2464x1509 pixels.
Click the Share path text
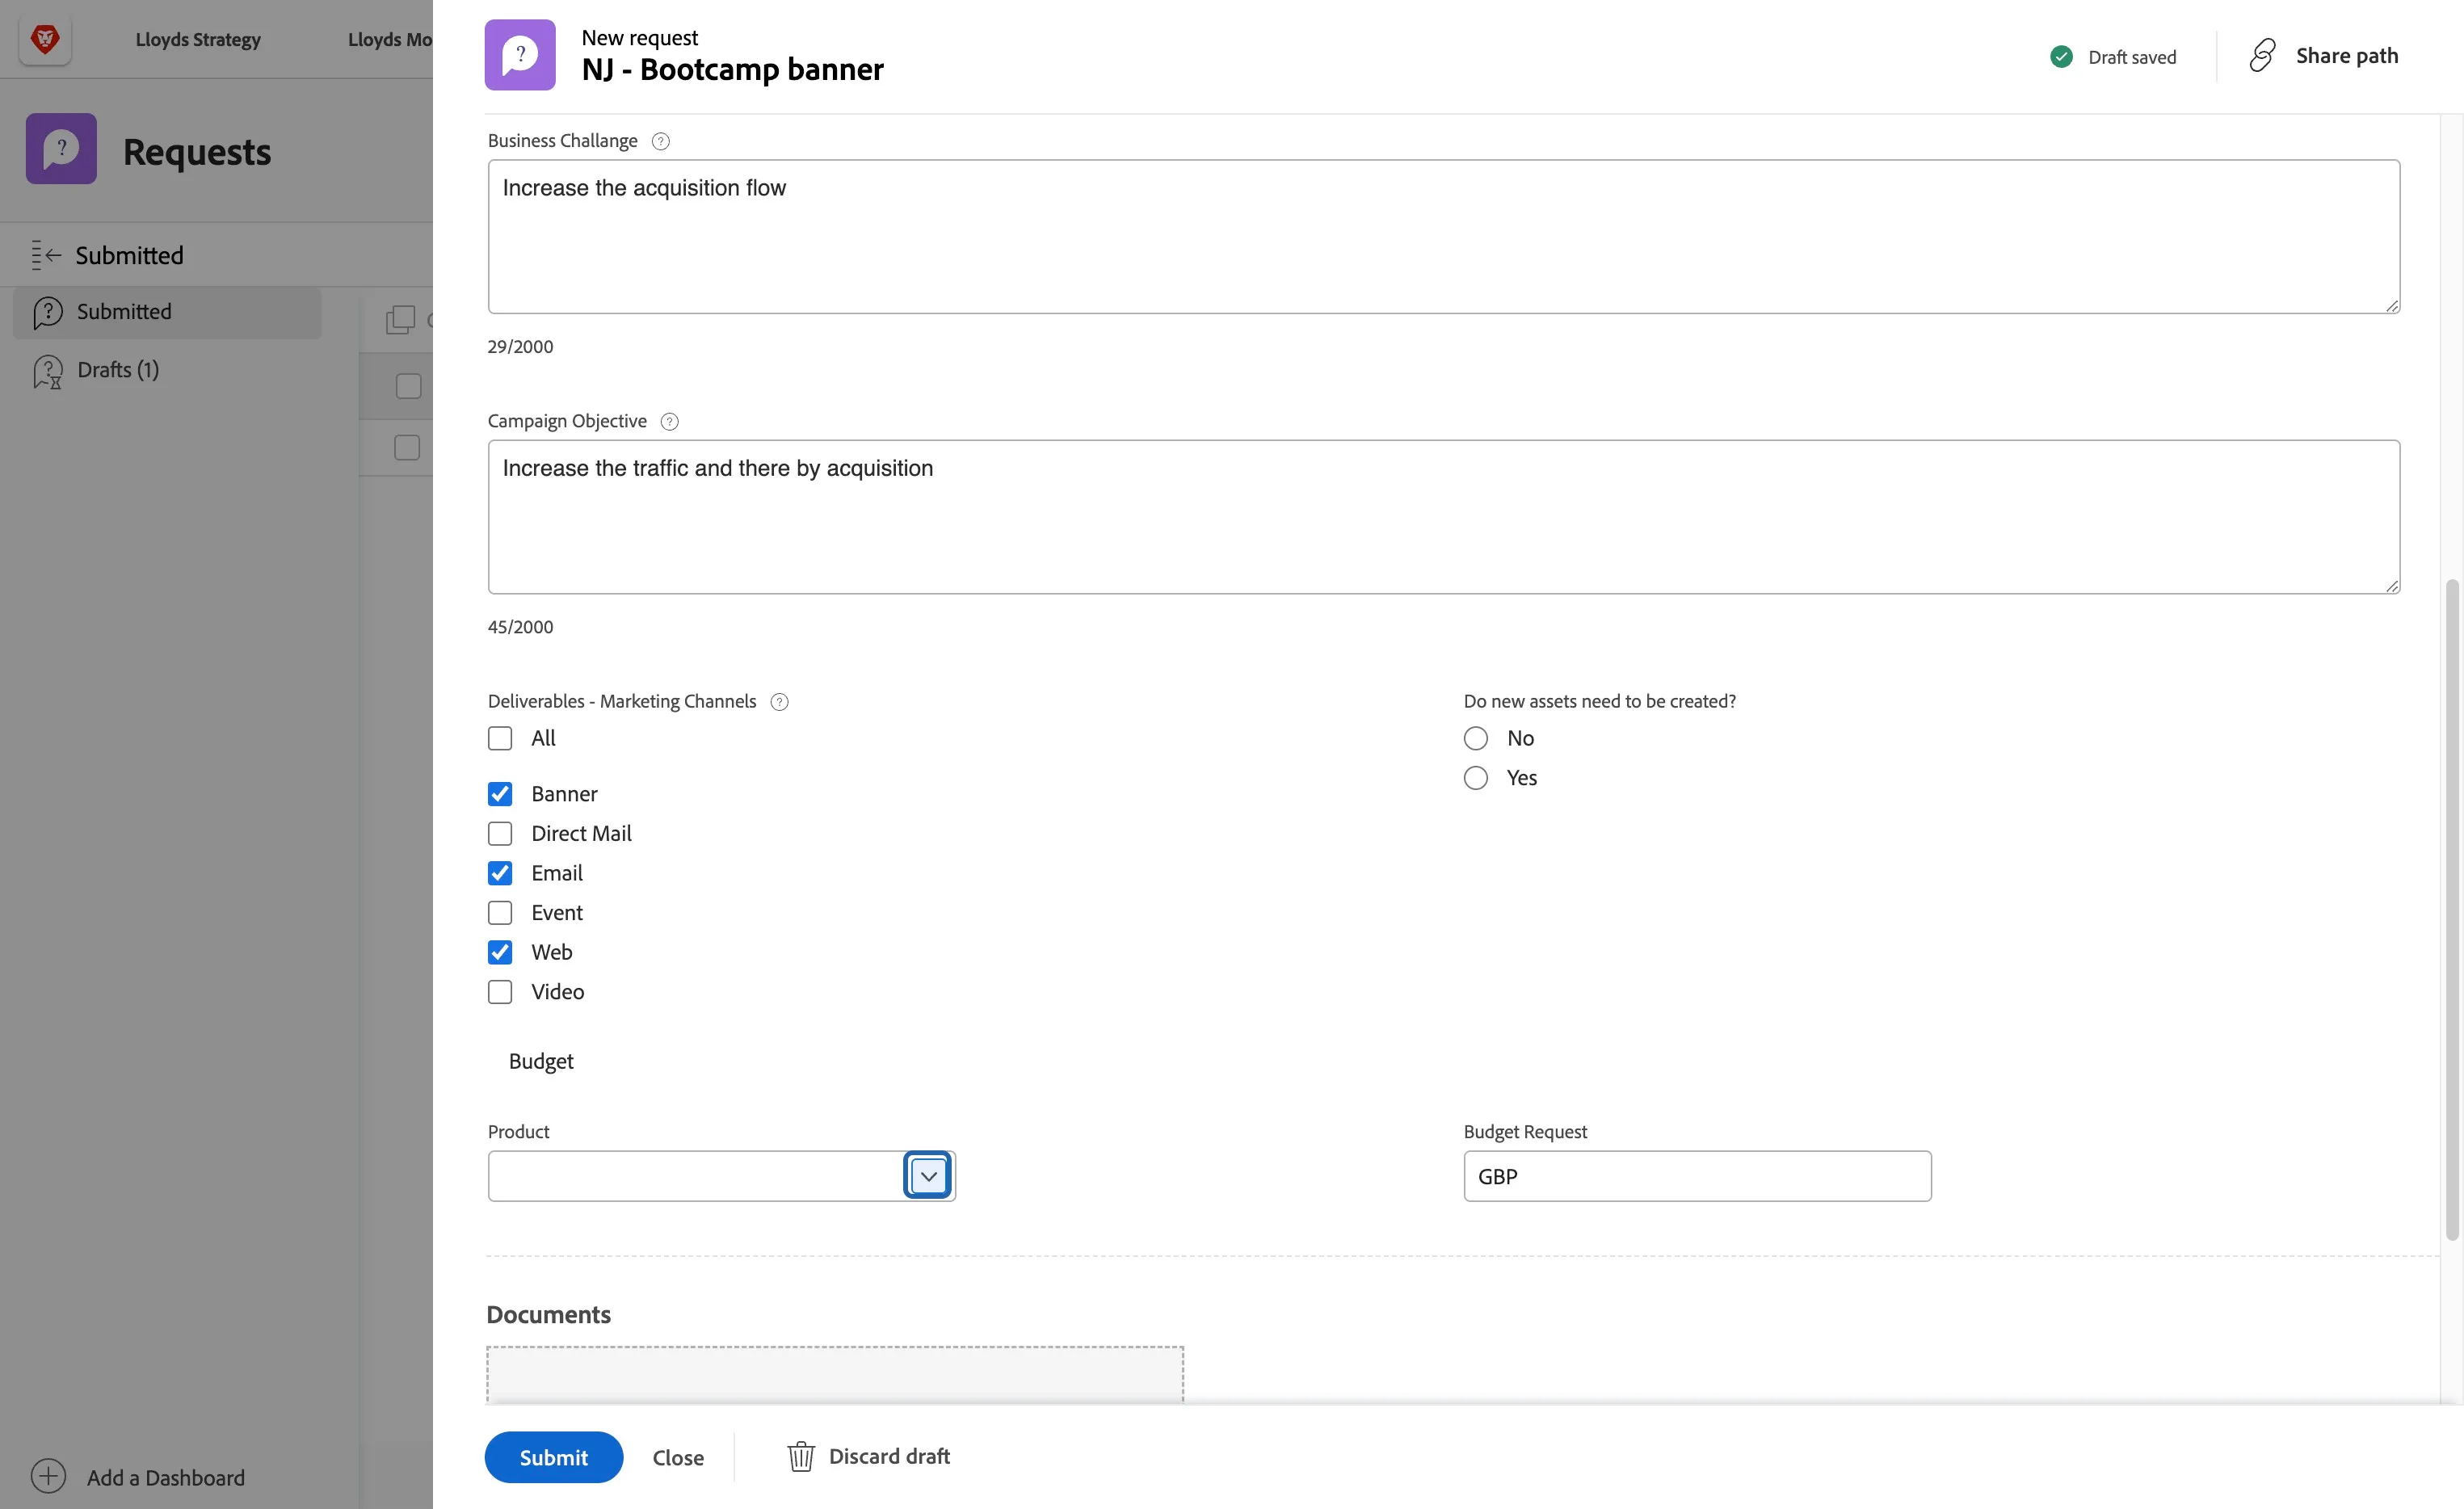[x=2346, y=56]
